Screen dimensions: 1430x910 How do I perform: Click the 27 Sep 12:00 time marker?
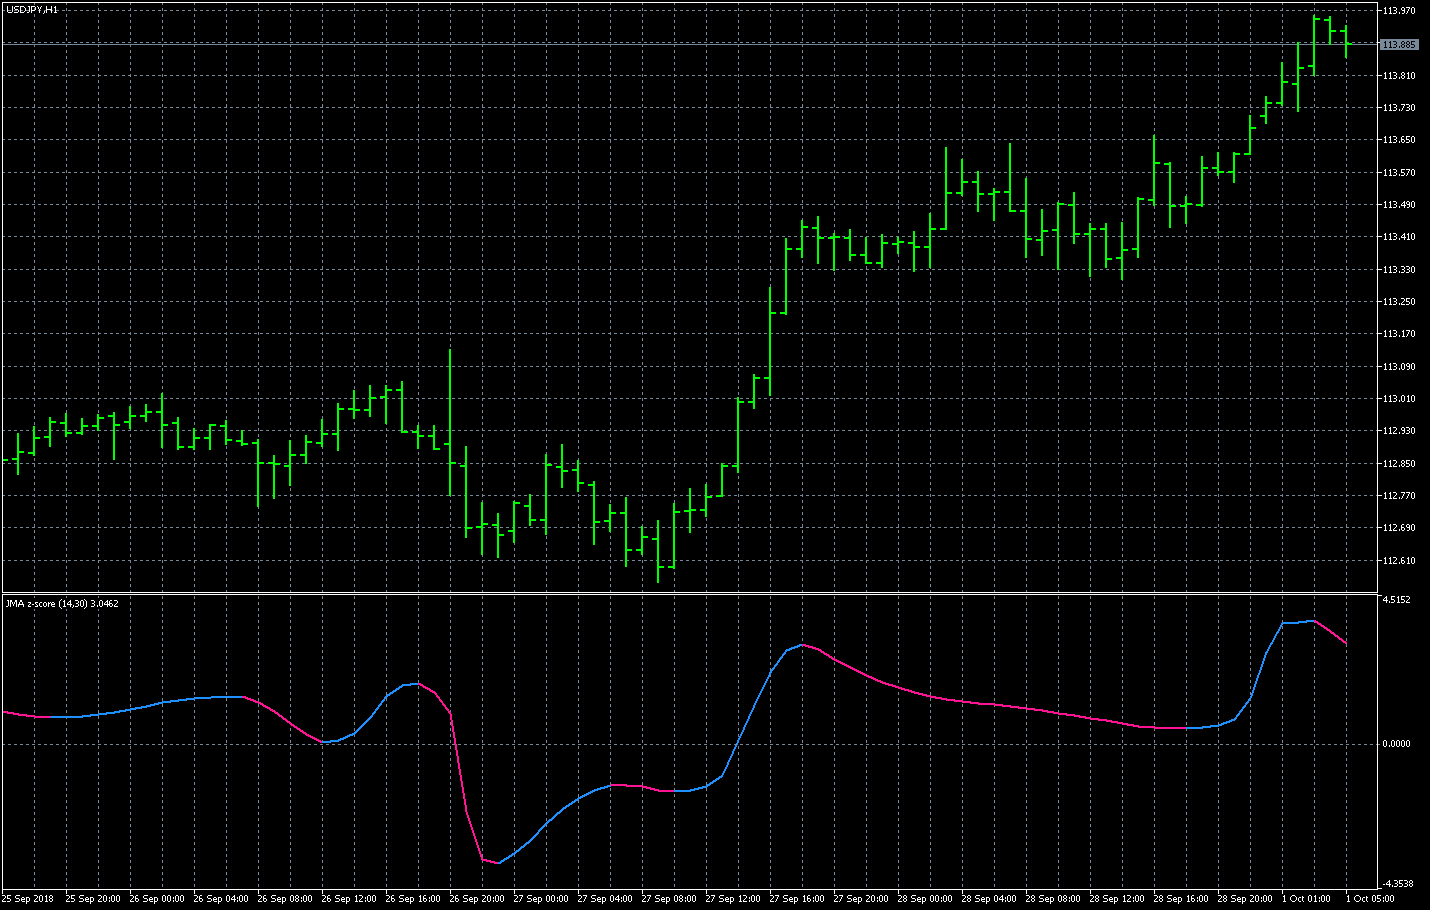coord(731,899)
